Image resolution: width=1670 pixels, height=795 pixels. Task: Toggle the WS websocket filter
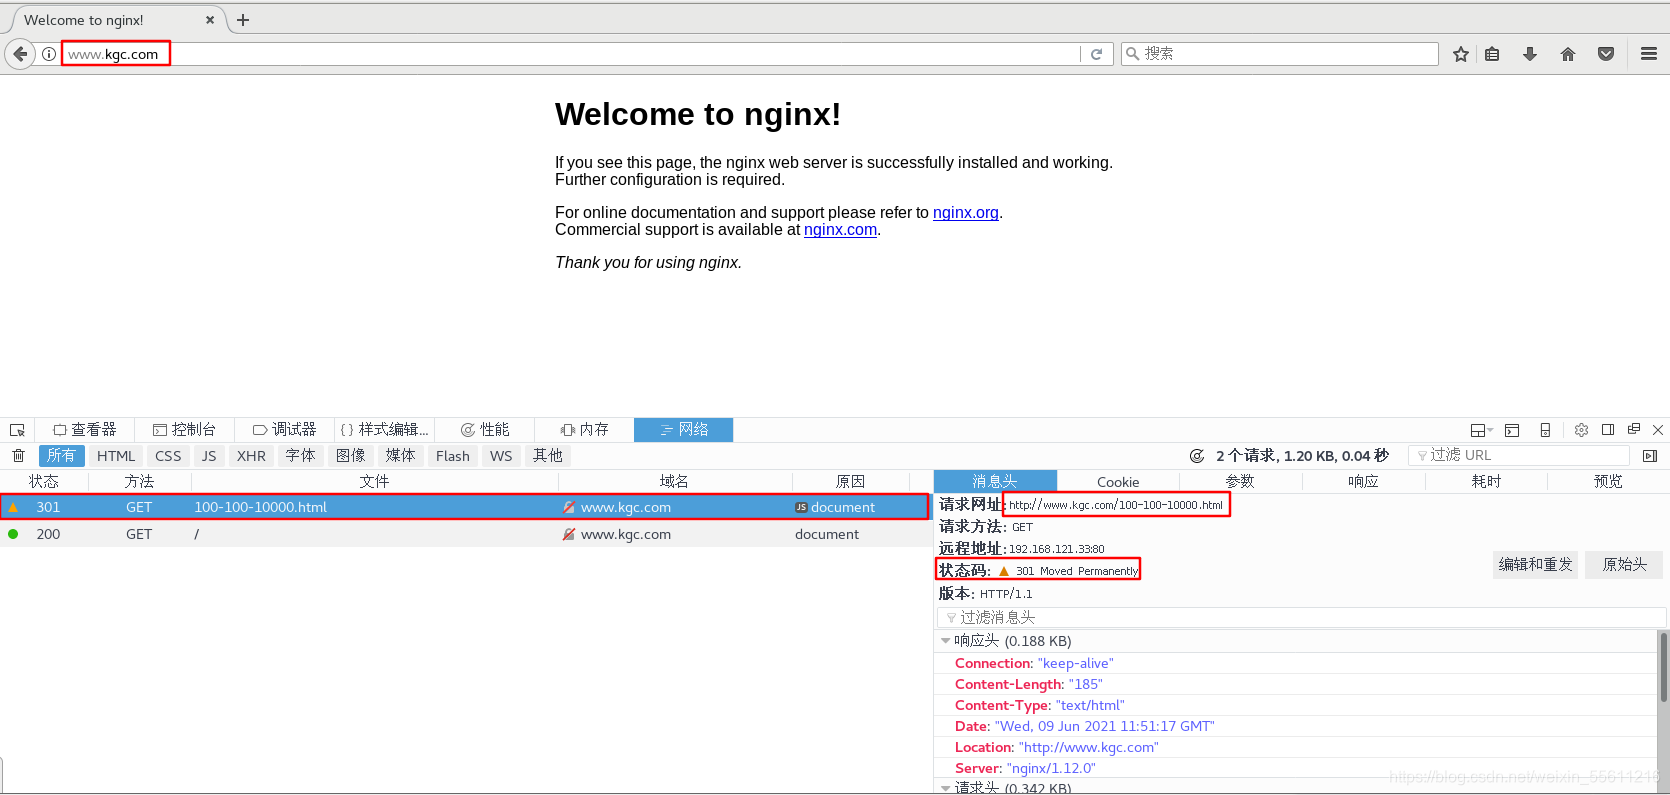[501, 456]
